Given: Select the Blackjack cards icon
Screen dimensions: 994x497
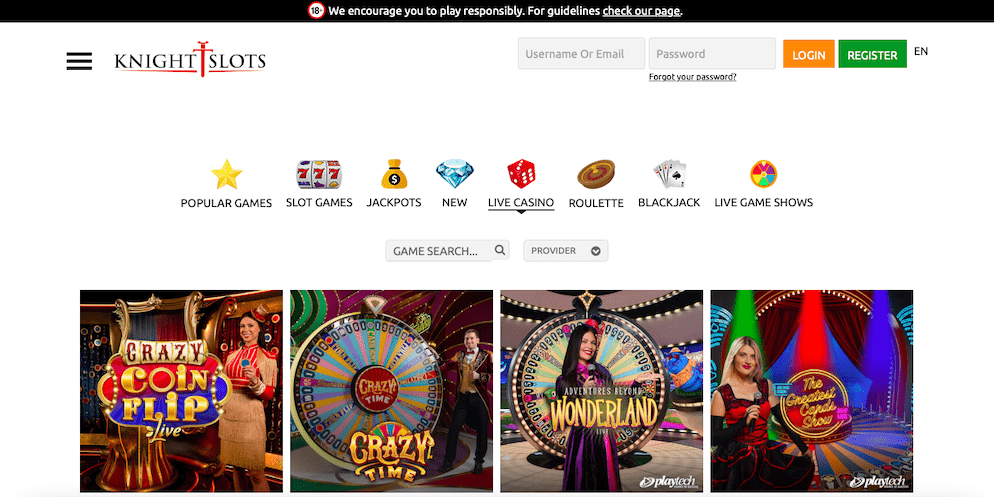Looking at the screenshot, I should tap(669, 174).
